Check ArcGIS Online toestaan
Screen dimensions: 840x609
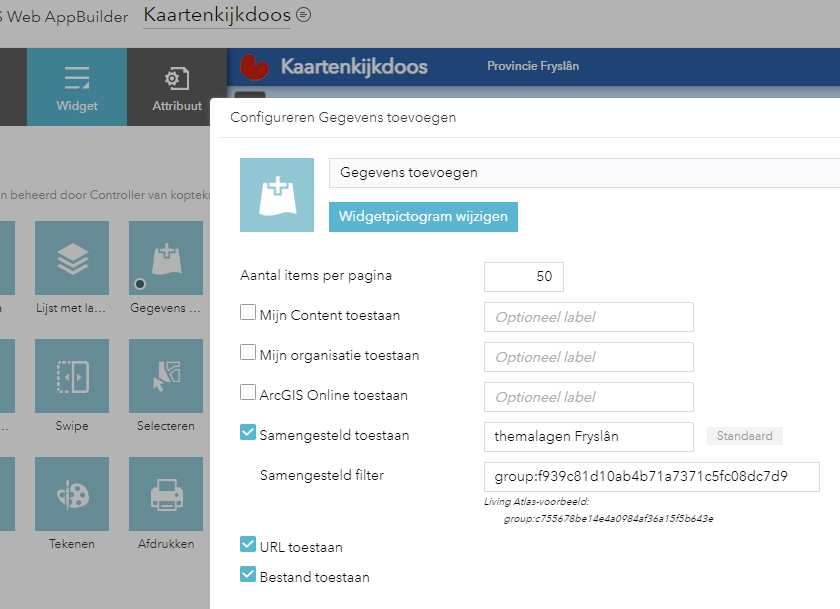246,392
